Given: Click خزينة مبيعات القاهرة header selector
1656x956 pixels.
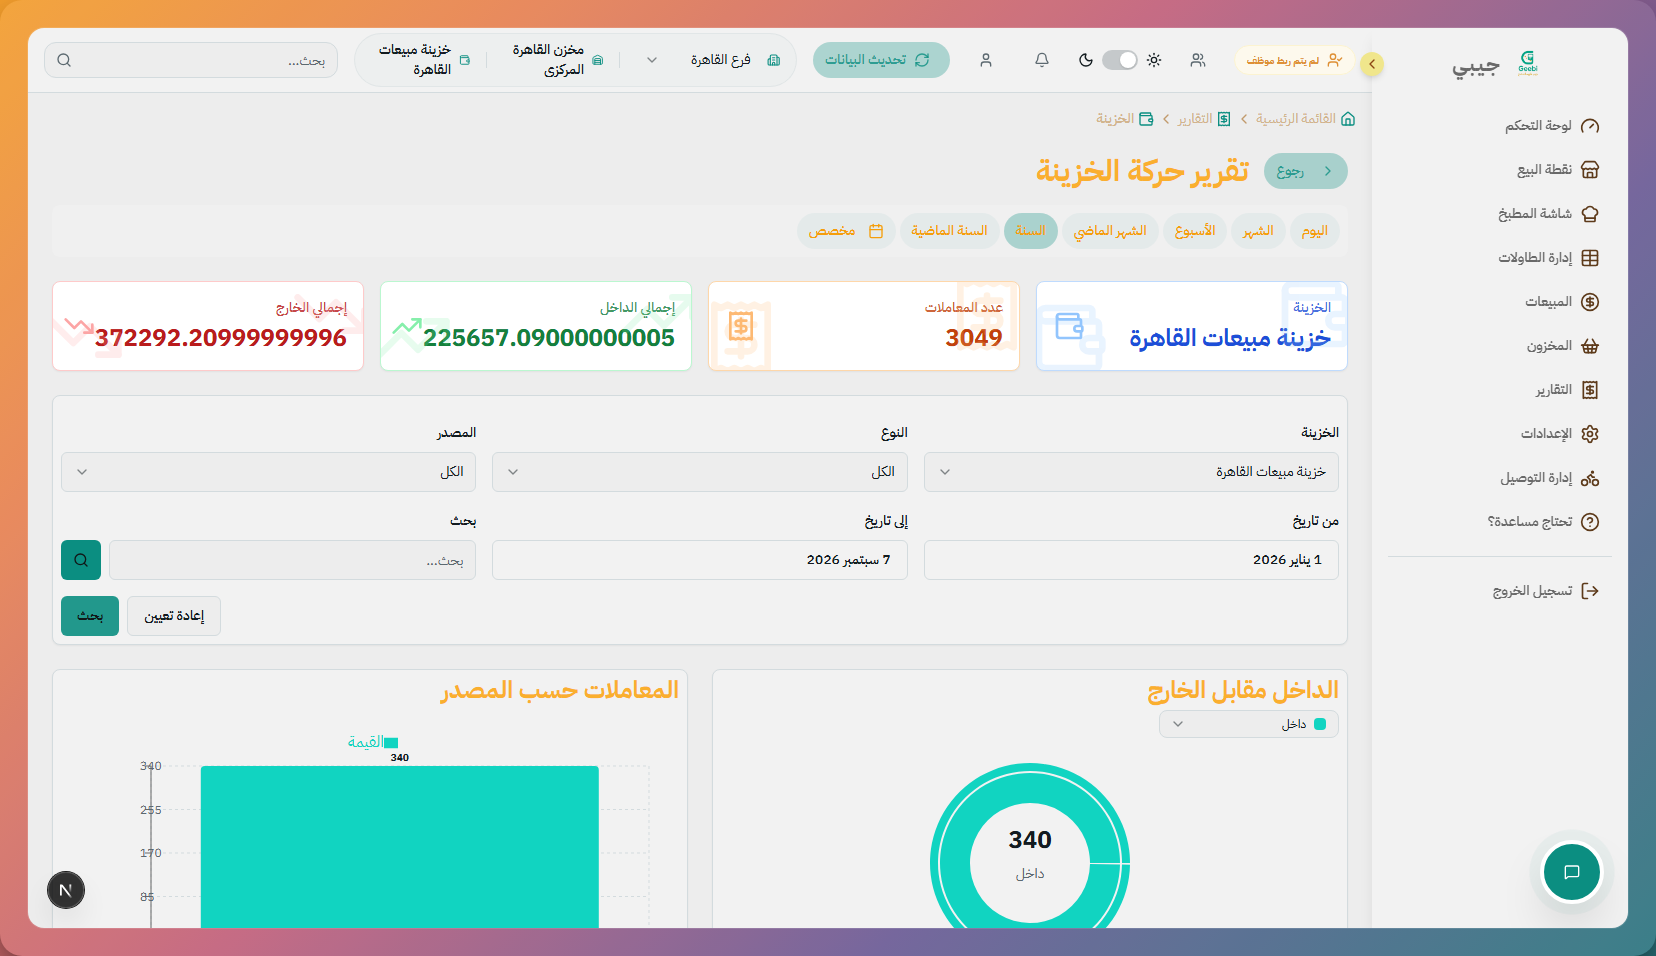Looking at the screenshot, I should coord(423,60).
